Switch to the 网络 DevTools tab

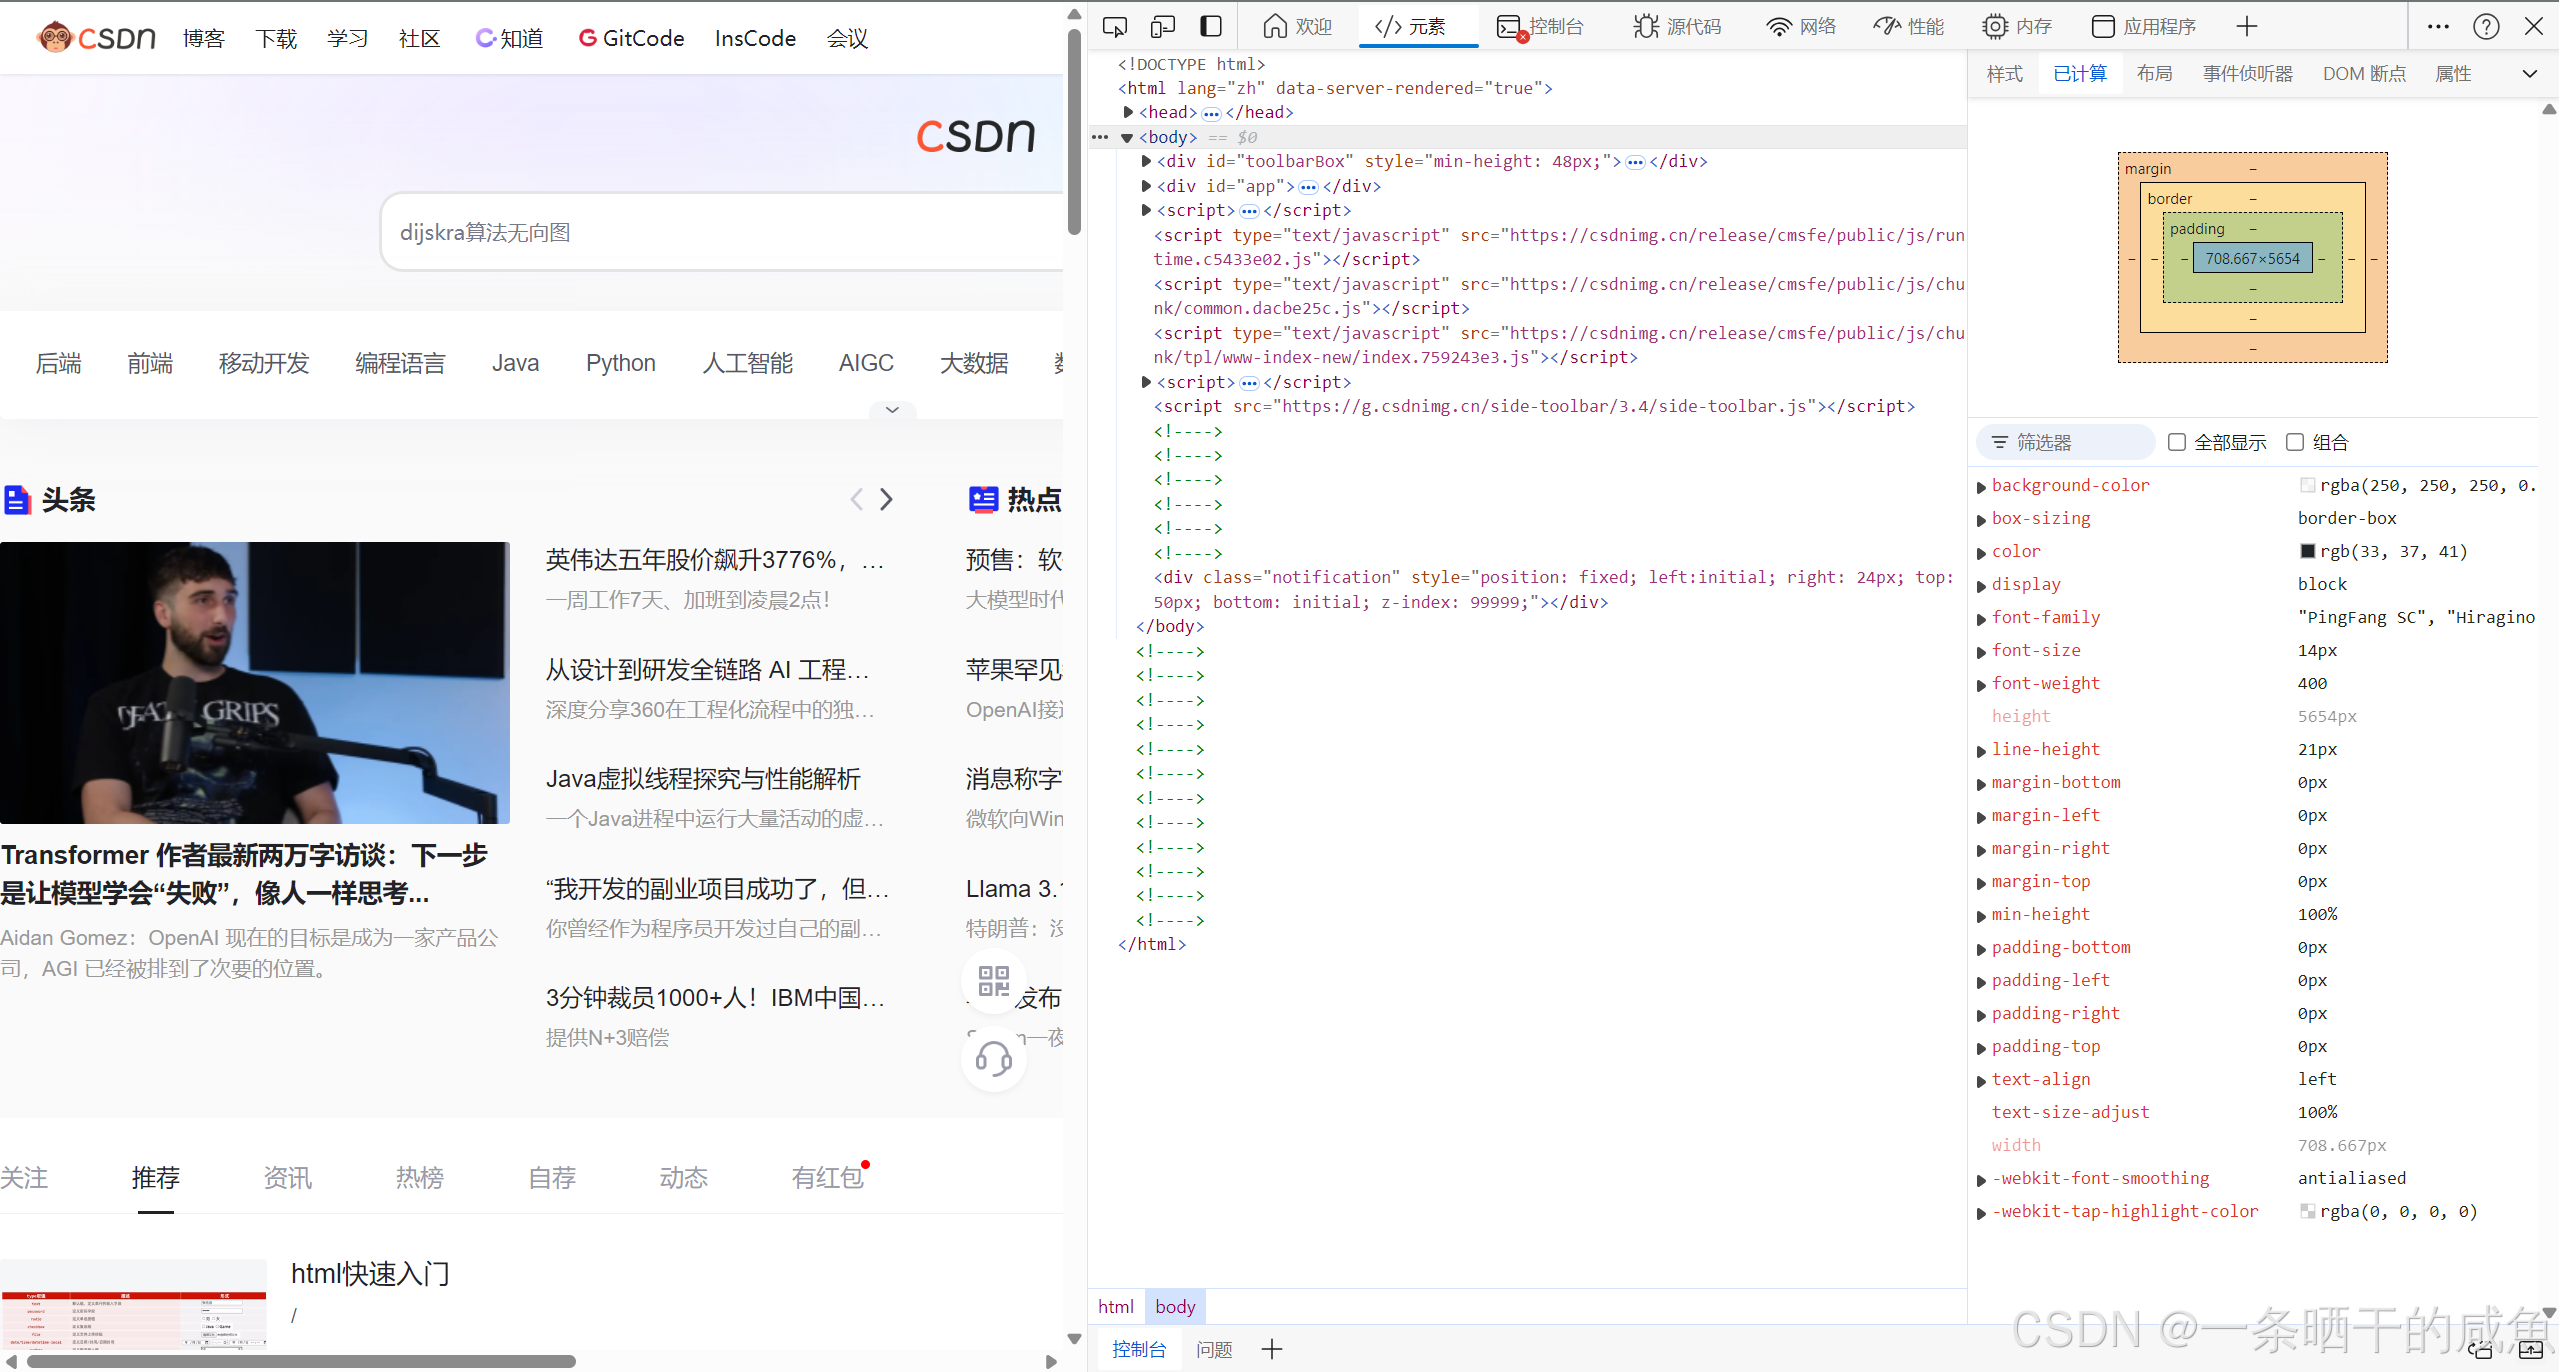pos(1801,26)
